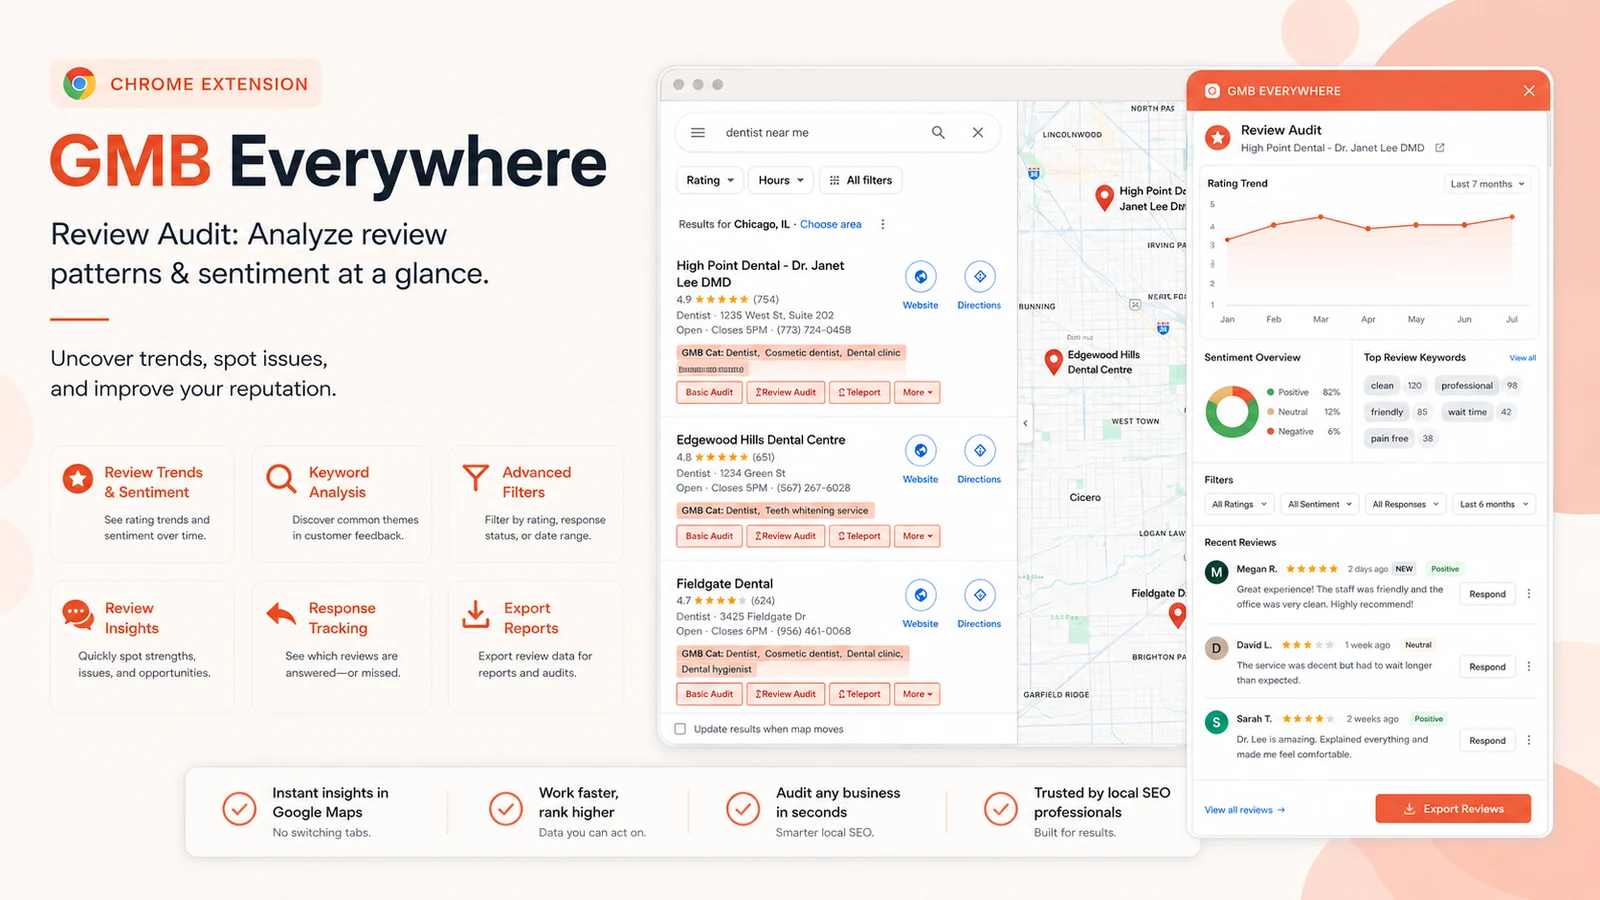Get Directions icon for High Point Dental
This screenshot has height=900, width=1600.
980,277
